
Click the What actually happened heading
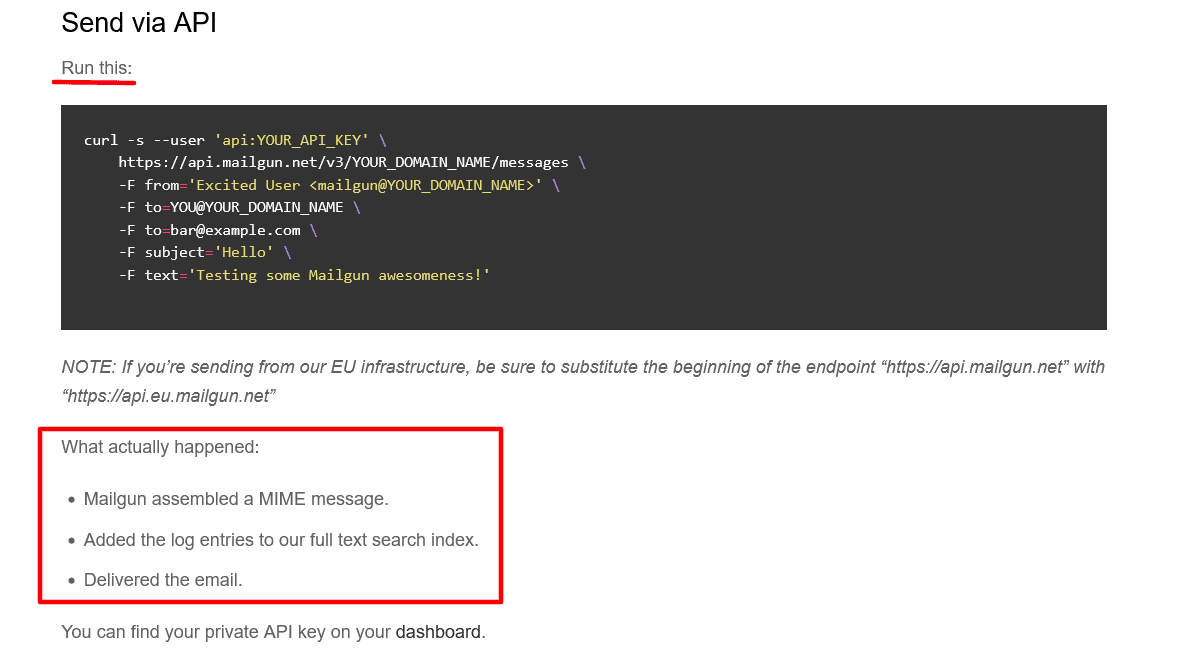[x=160, y=447]
